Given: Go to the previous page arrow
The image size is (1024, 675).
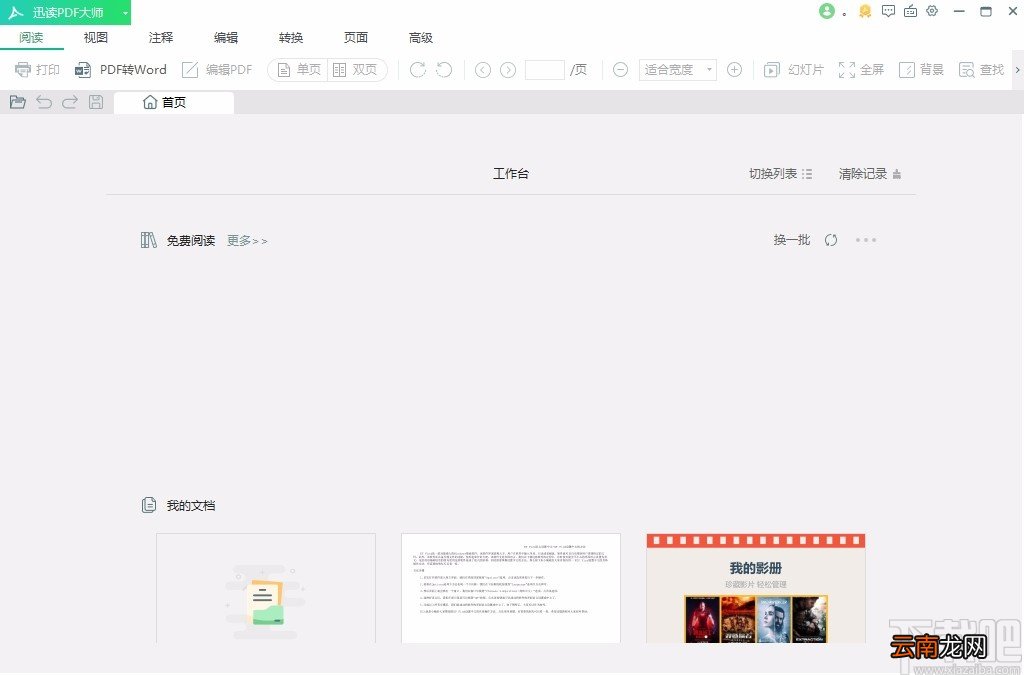Looking at the screenshot, I should [483, 69].
